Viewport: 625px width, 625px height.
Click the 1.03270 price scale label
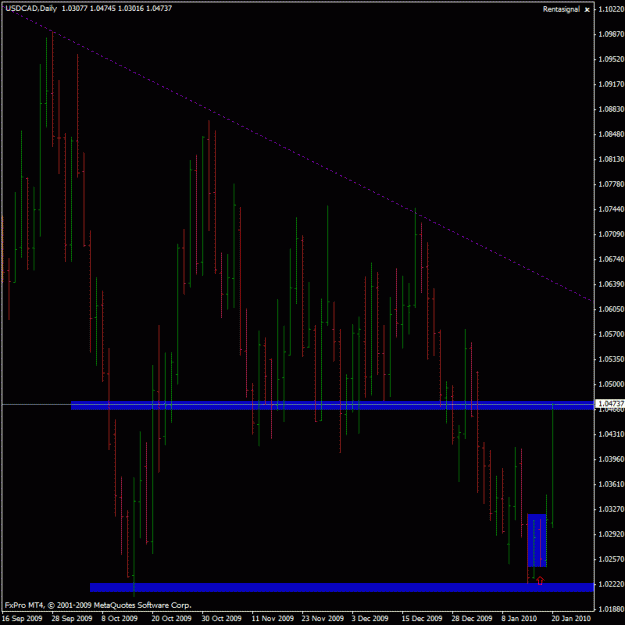611,509
